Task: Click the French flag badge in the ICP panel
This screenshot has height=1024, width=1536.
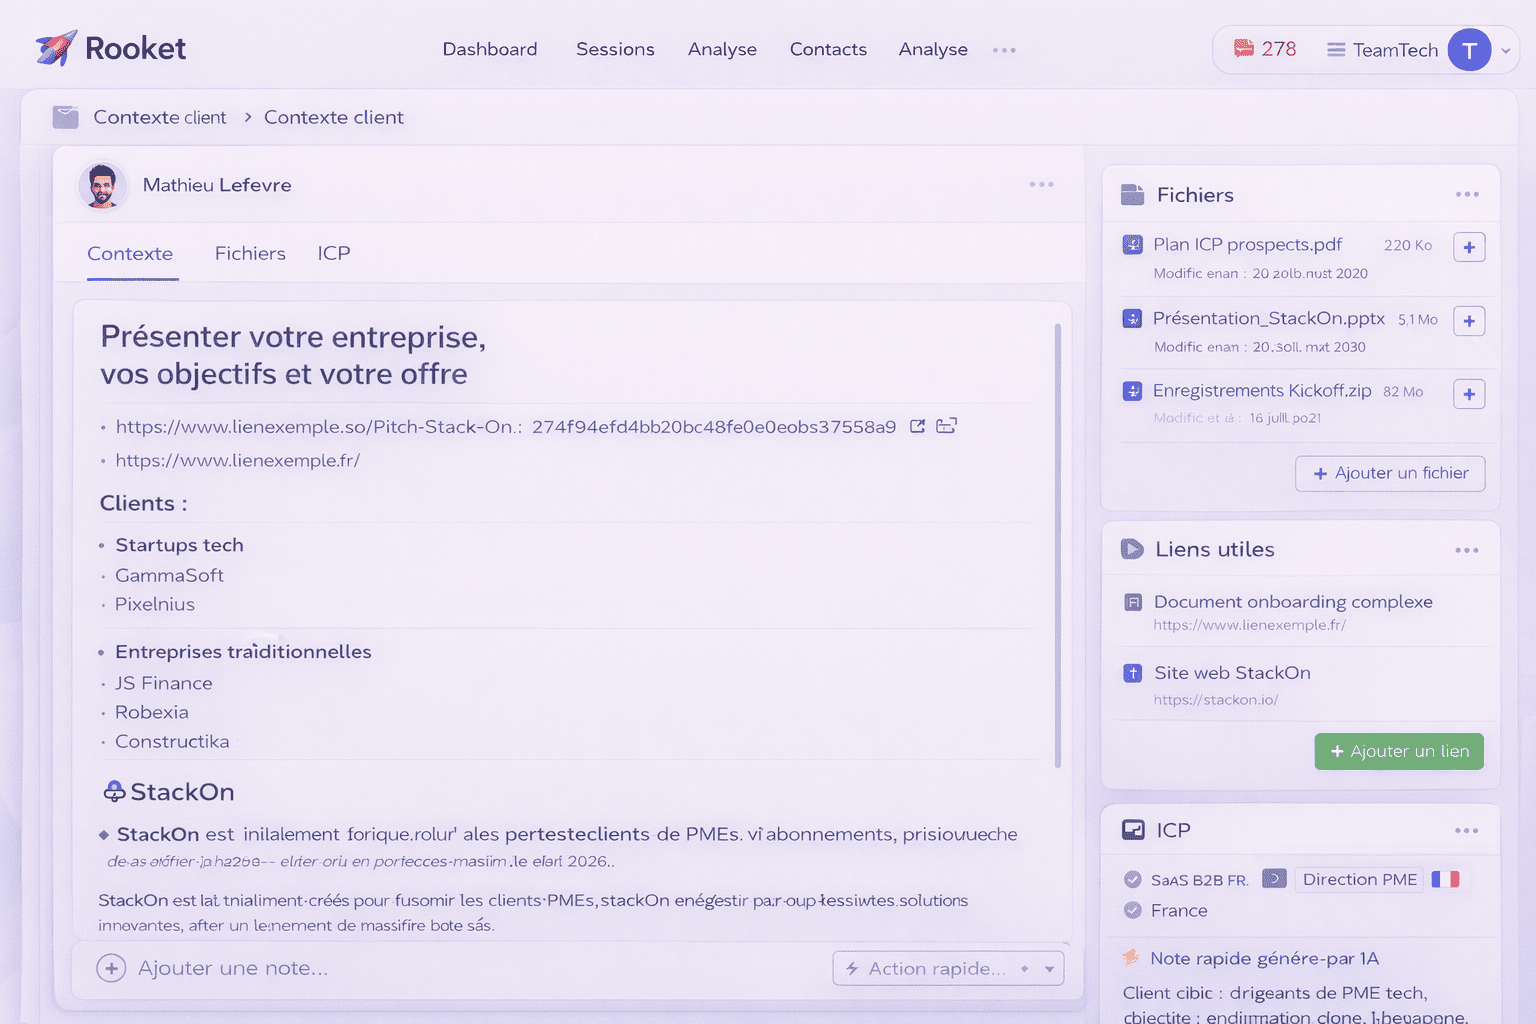Action: coord(1446,879)
